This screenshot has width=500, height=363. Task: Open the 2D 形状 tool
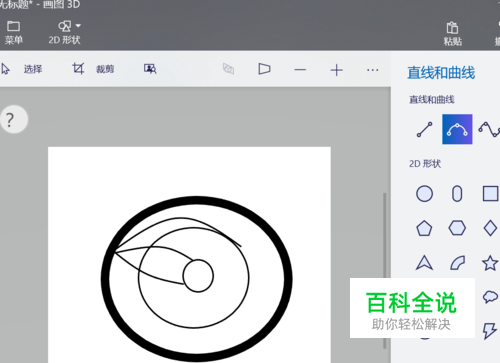pos(64,33)
